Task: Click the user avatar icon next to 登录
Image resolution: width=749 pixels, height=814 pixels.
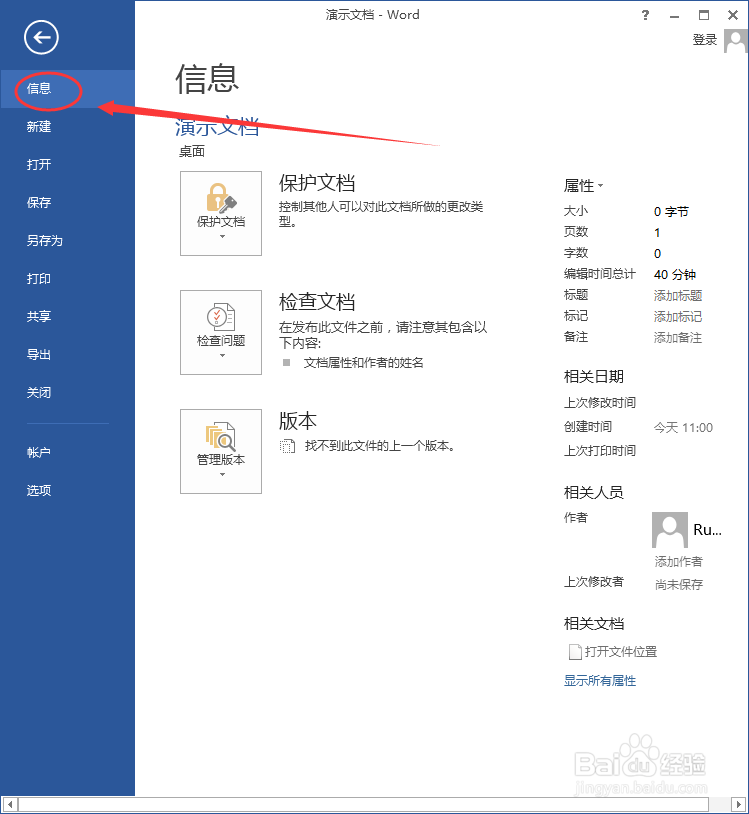Action: [x=736, y=41]
